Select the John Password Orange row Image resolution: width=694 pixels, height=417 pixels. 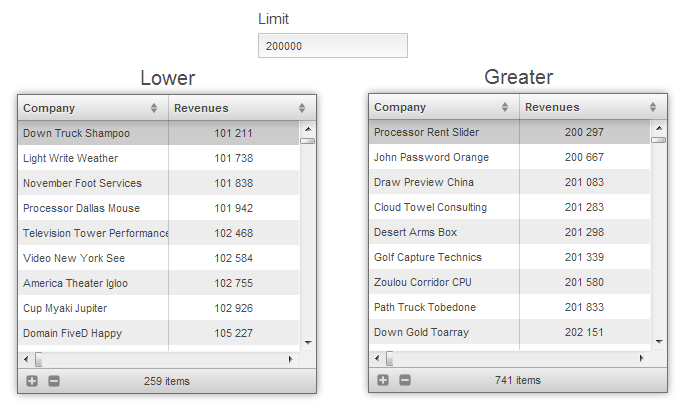[510, 157]
